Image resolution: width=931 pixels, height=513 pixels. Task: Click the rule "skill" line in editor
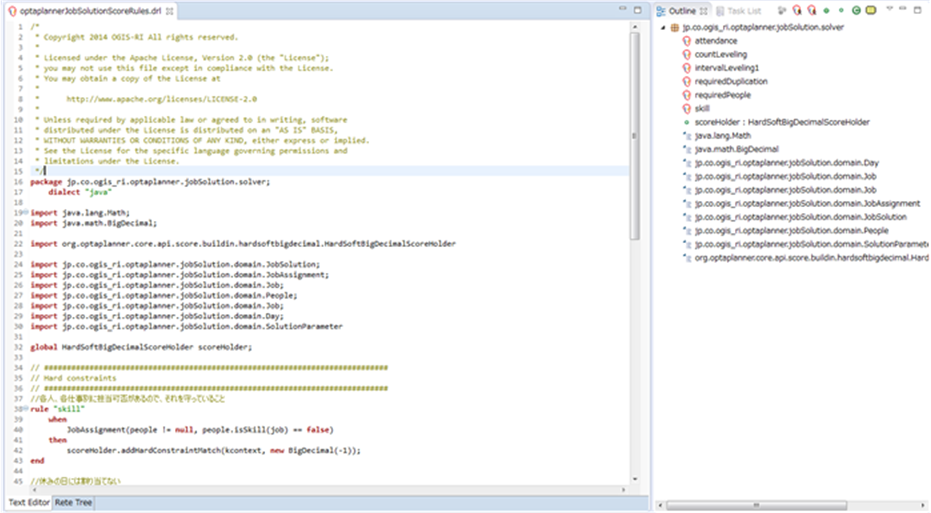[x=58, y=409]
